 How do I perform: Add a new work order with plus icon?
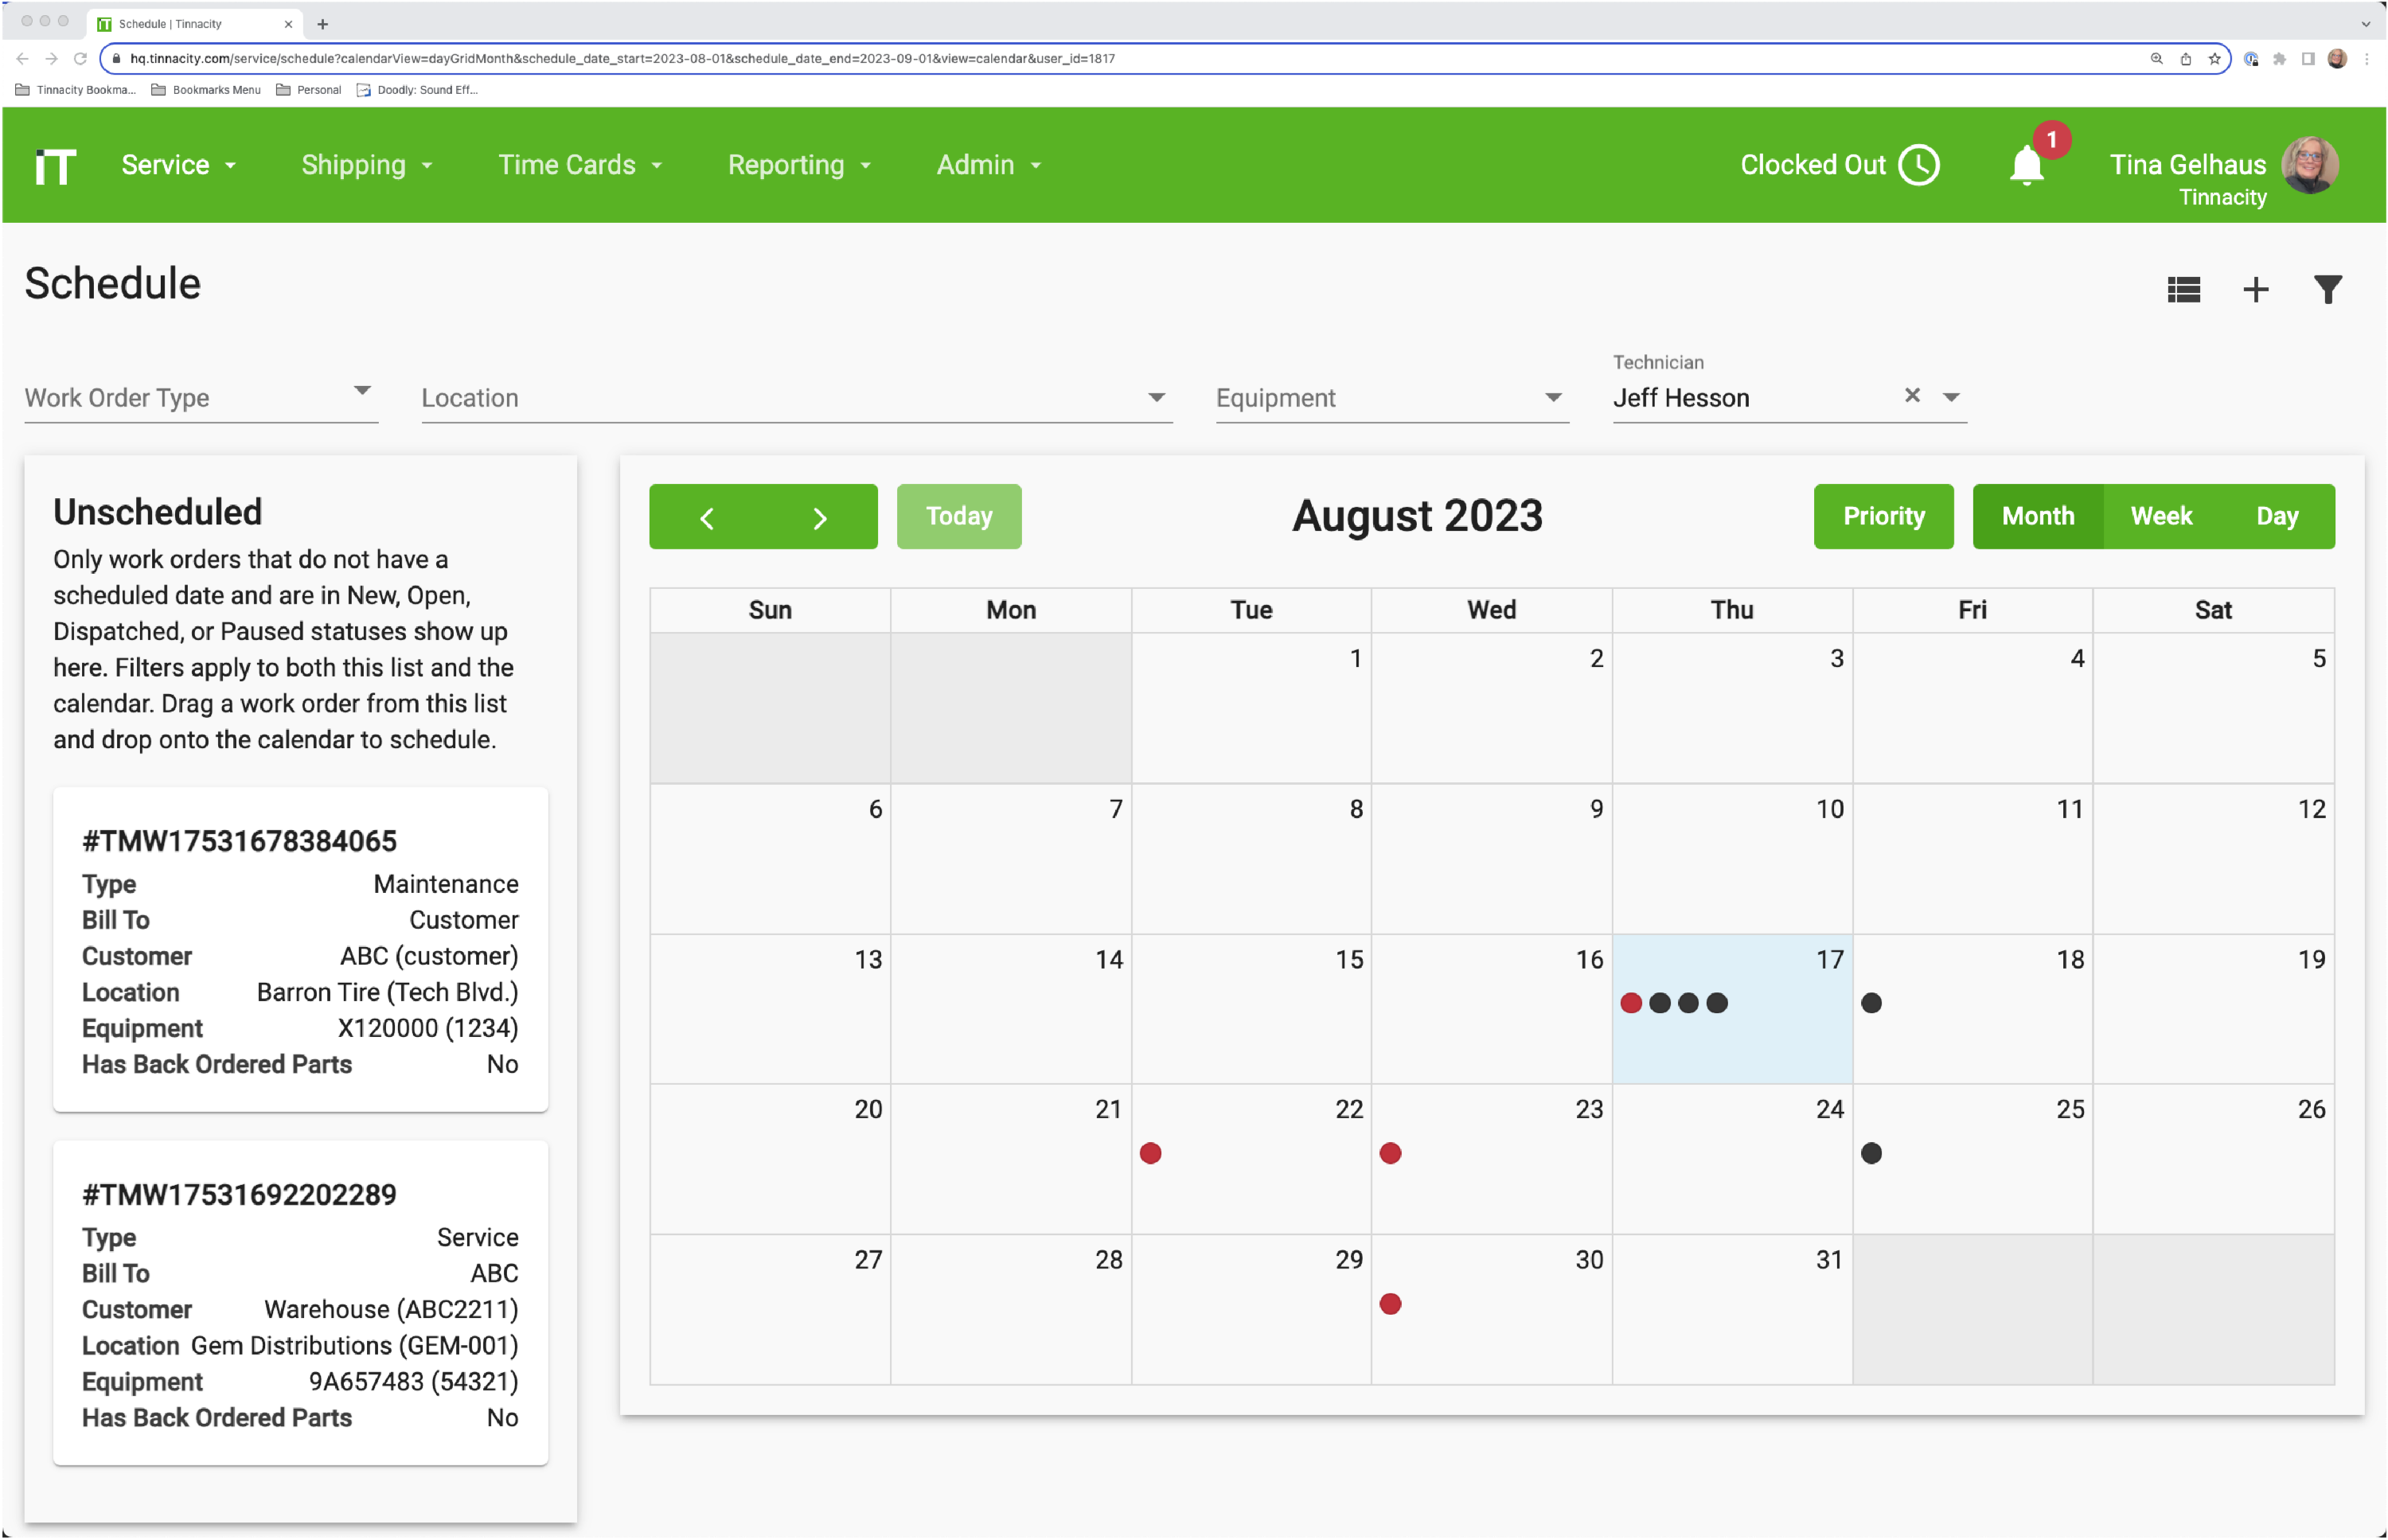(x=2256, y=290)
